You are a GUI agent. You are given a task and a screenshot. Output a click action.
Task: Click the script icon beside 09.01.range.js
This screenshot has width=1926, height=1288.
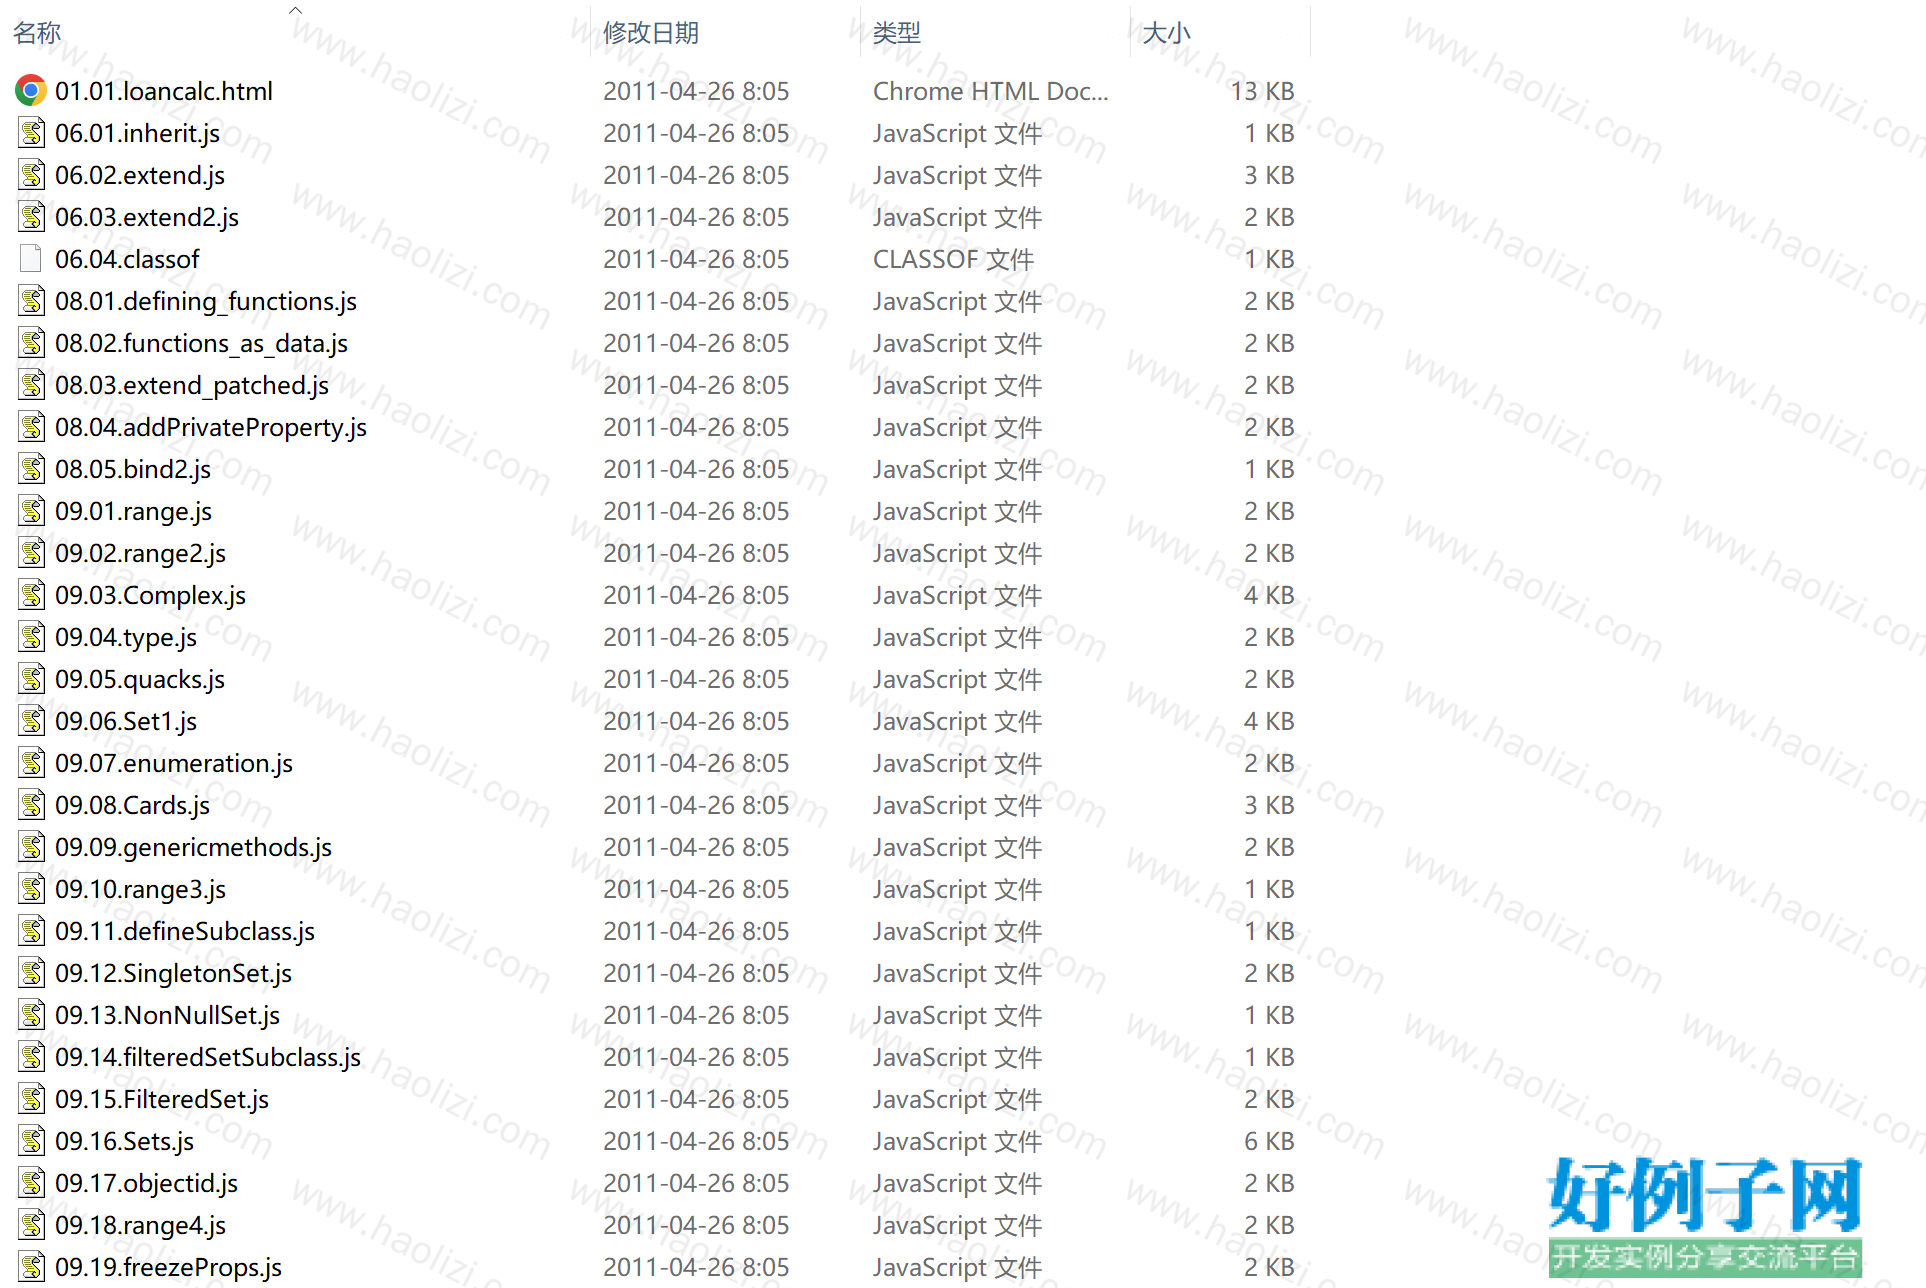[32, 511]
